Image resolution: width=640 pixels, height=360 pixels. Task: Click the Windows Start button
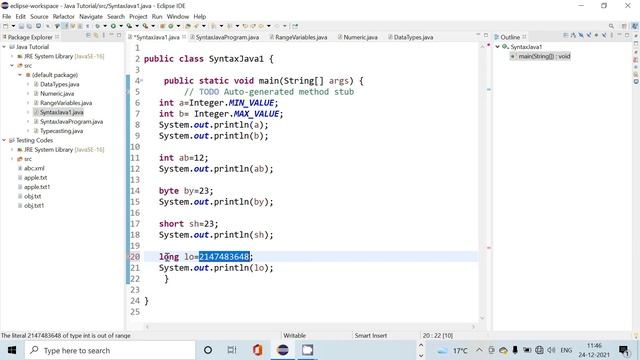[12, 350]
